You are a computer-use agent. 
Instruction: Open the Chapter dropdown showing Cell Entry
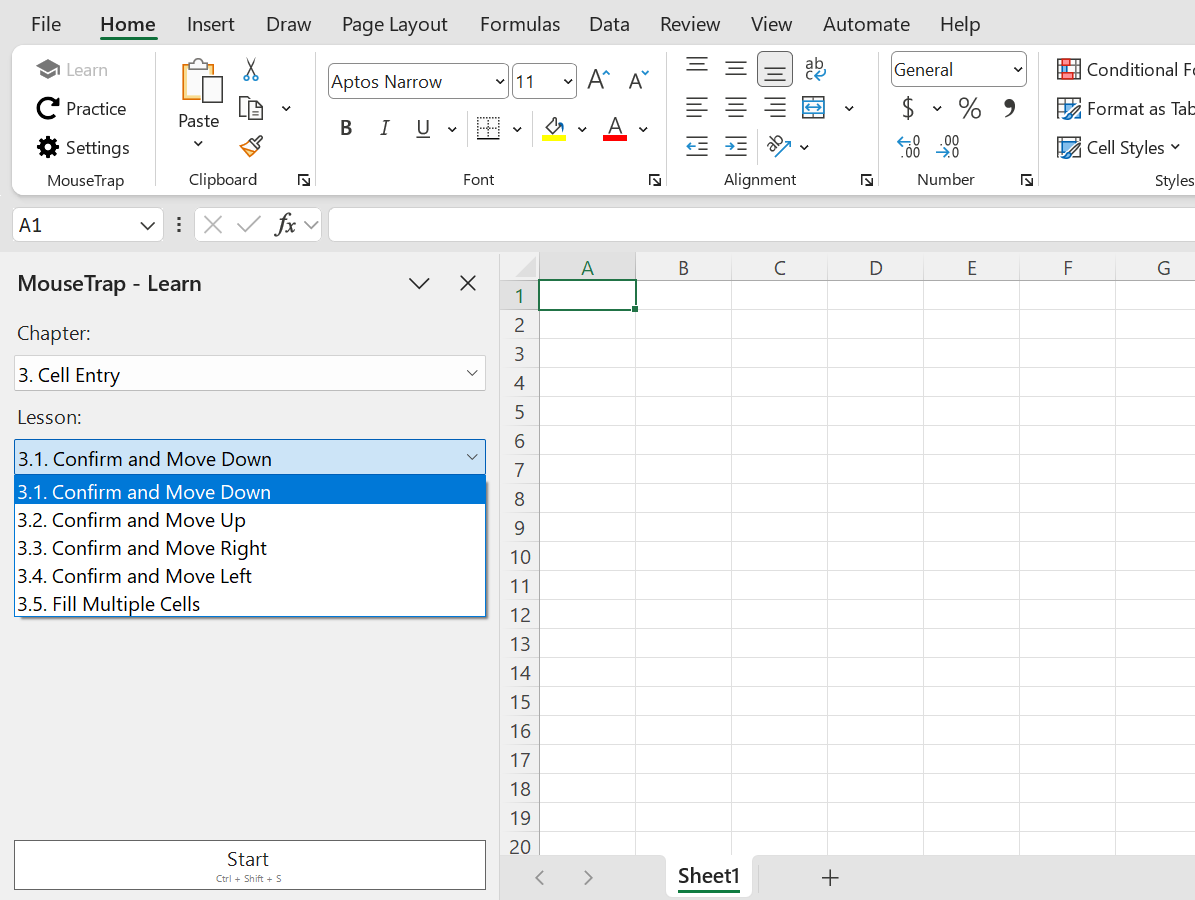coord(250,374)
